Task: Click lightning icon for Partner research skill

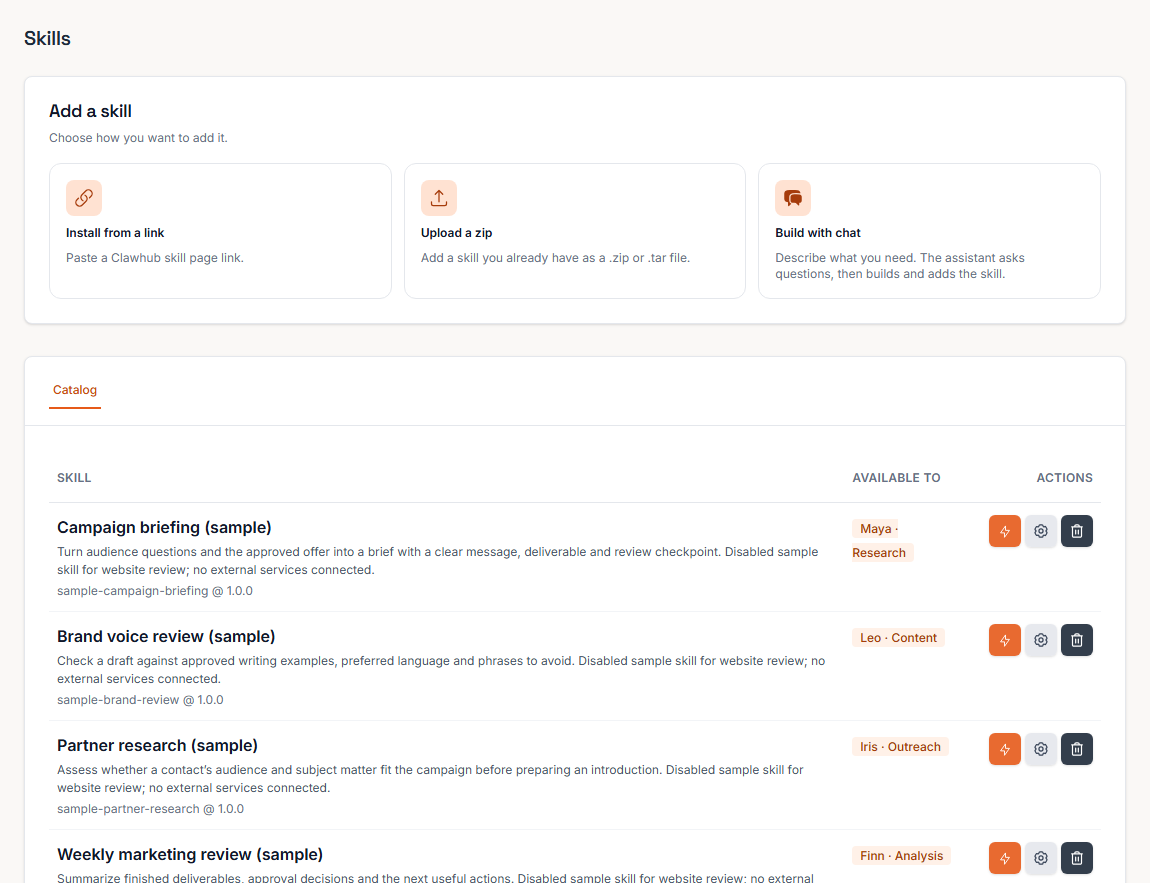Action: tap(1005, 750)
